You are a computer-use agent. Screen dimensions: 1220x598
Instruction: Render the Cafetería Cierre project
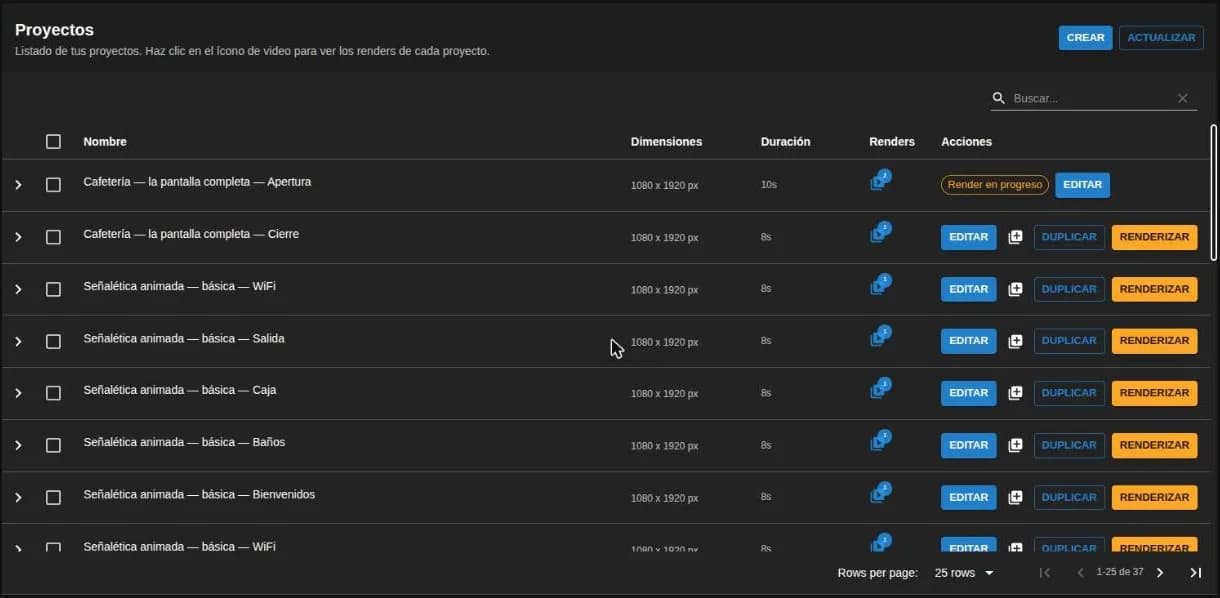[1154, 237]
